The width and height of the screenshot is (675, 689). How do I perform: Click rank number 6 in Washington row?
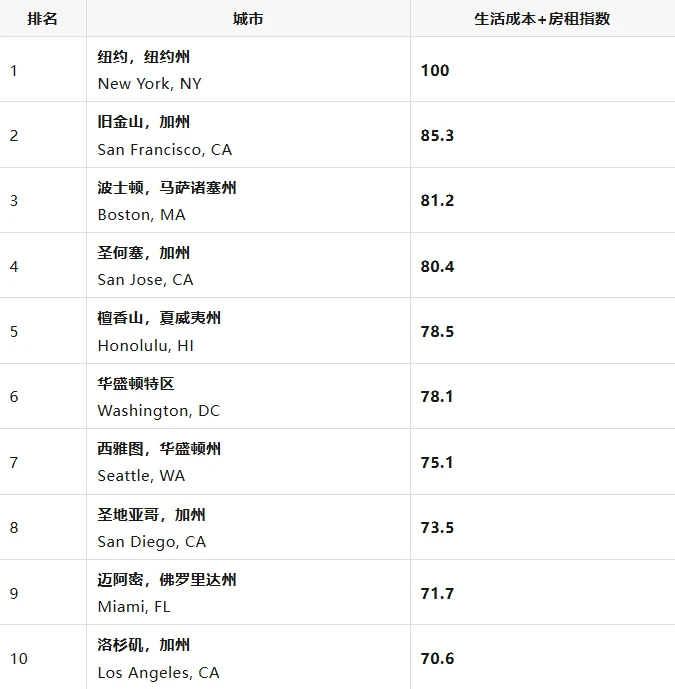coord(14,396)
